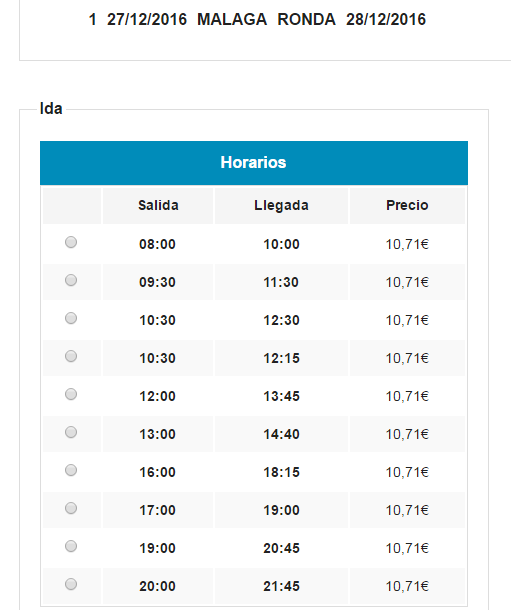The image size is (511, 610).
Task: Pick the 10:30 trip arriving at 12:15
Action: (71, 356)
